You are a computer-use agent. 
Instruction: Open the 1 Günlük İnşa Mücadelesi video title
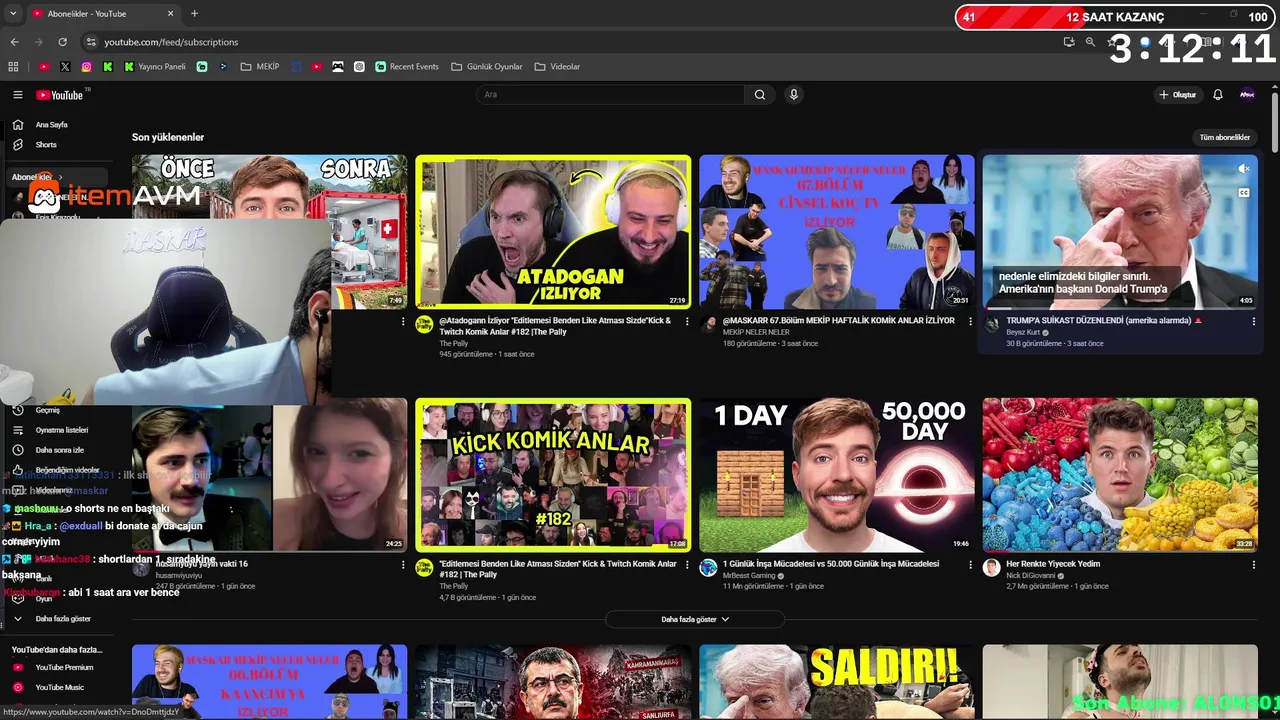tap(831, 564)
